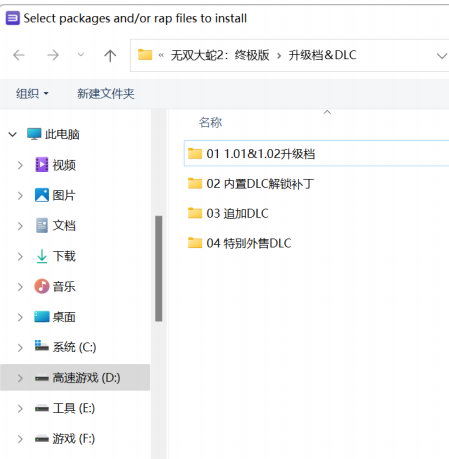The image size is (449, 459).
Task: Select breadcrumb 升级档&DLC
Action: click(x=322, y=55)
